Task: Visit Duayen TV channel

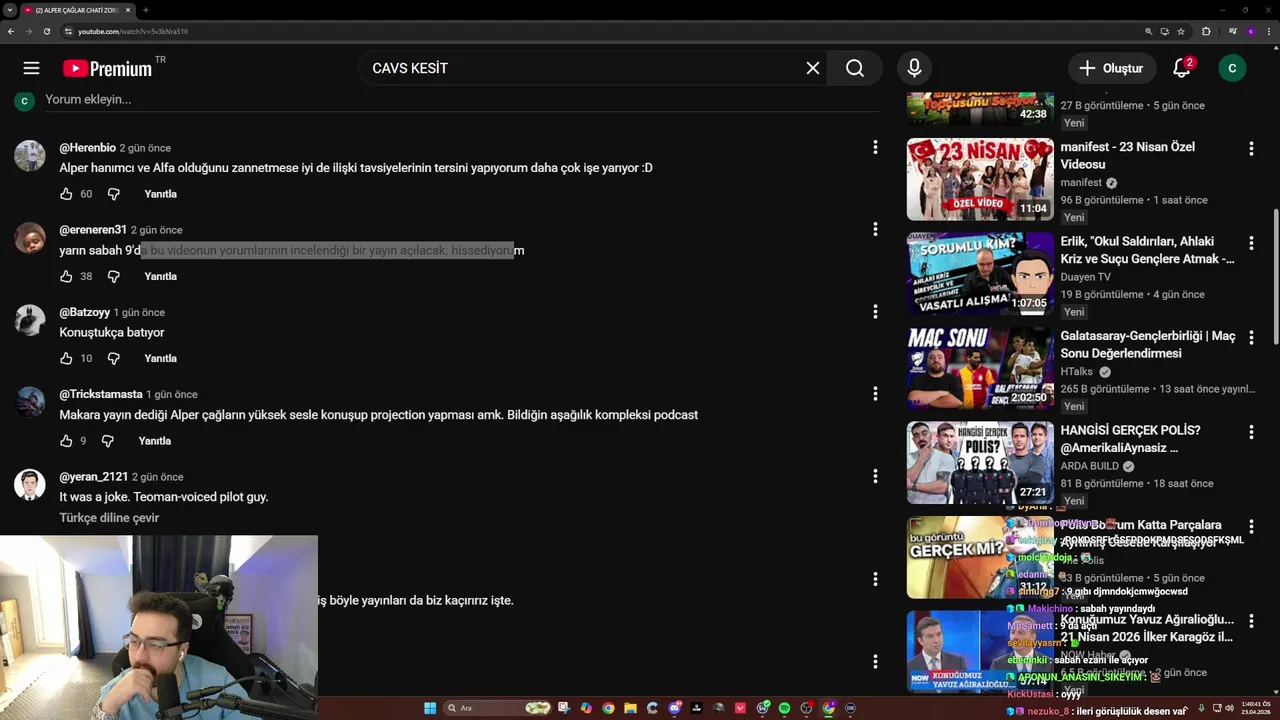Action: [x=1085, y=277]
